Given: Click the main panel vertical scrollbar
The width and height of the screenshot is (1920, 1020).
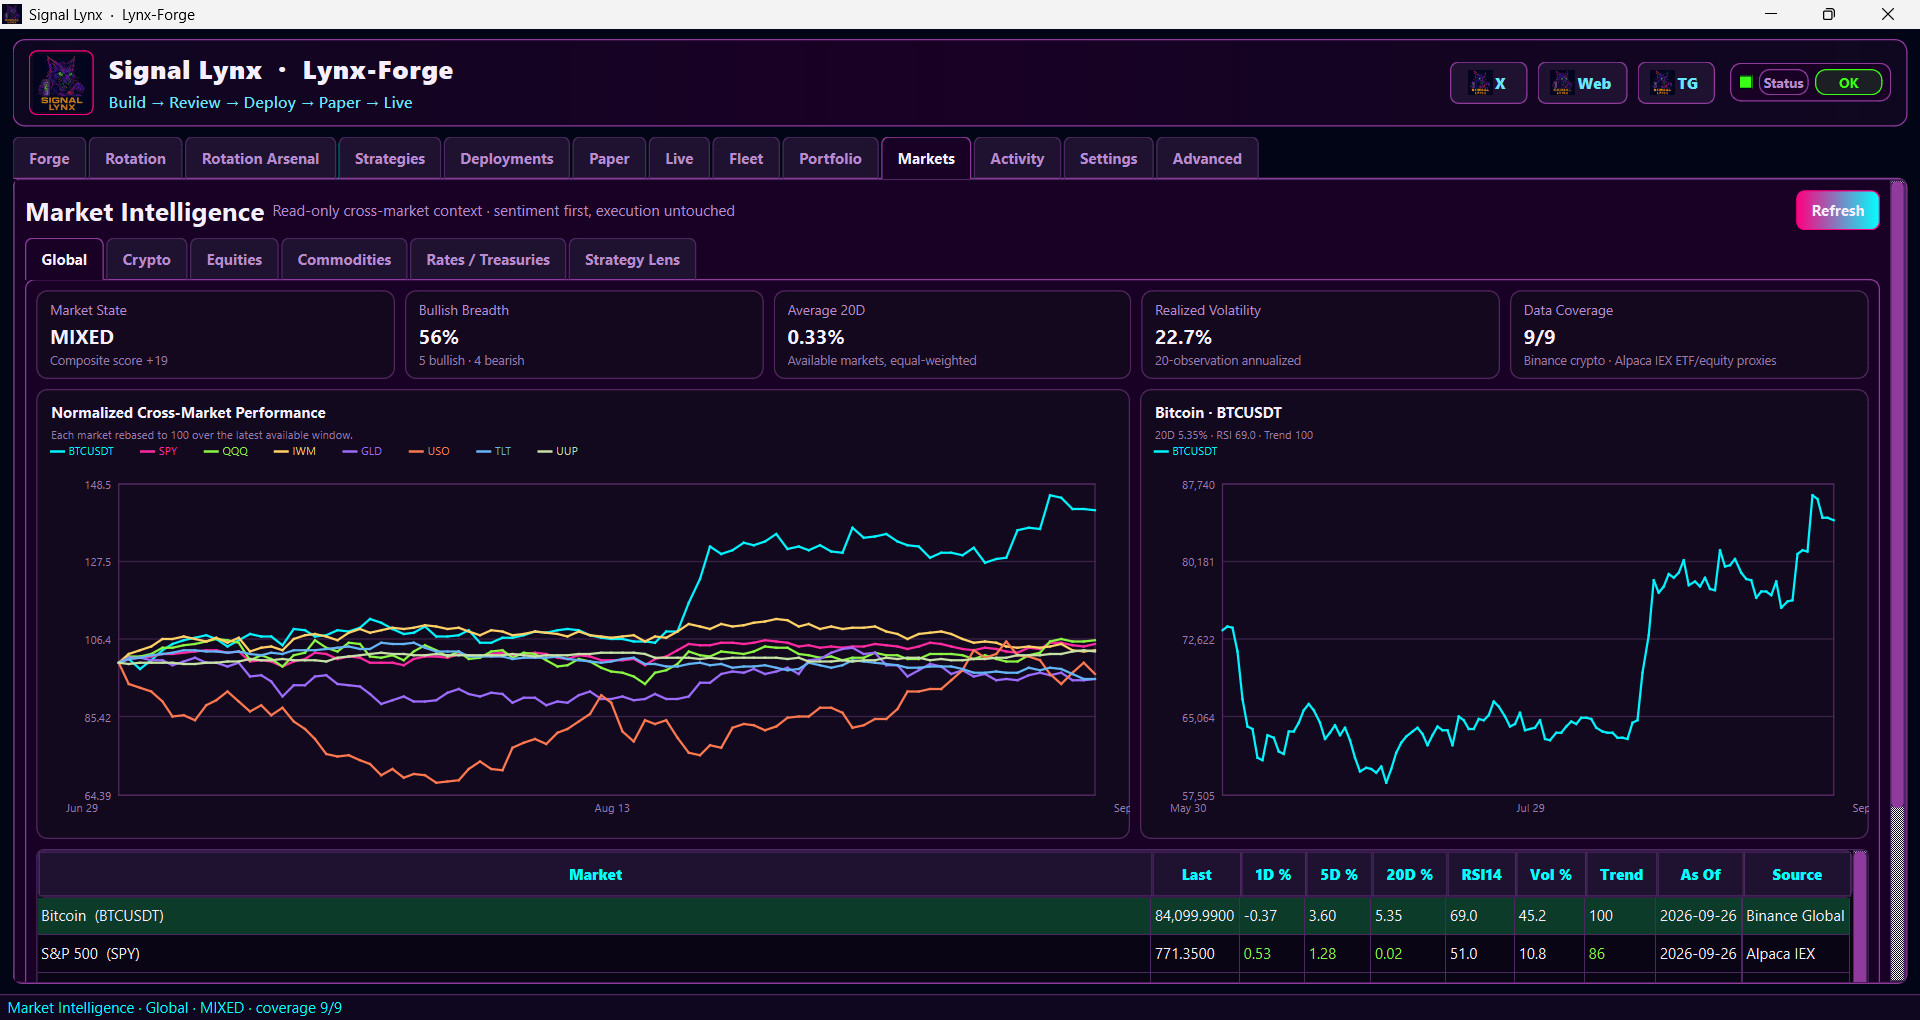Looking at the screenshot, I should (1898, 580).
